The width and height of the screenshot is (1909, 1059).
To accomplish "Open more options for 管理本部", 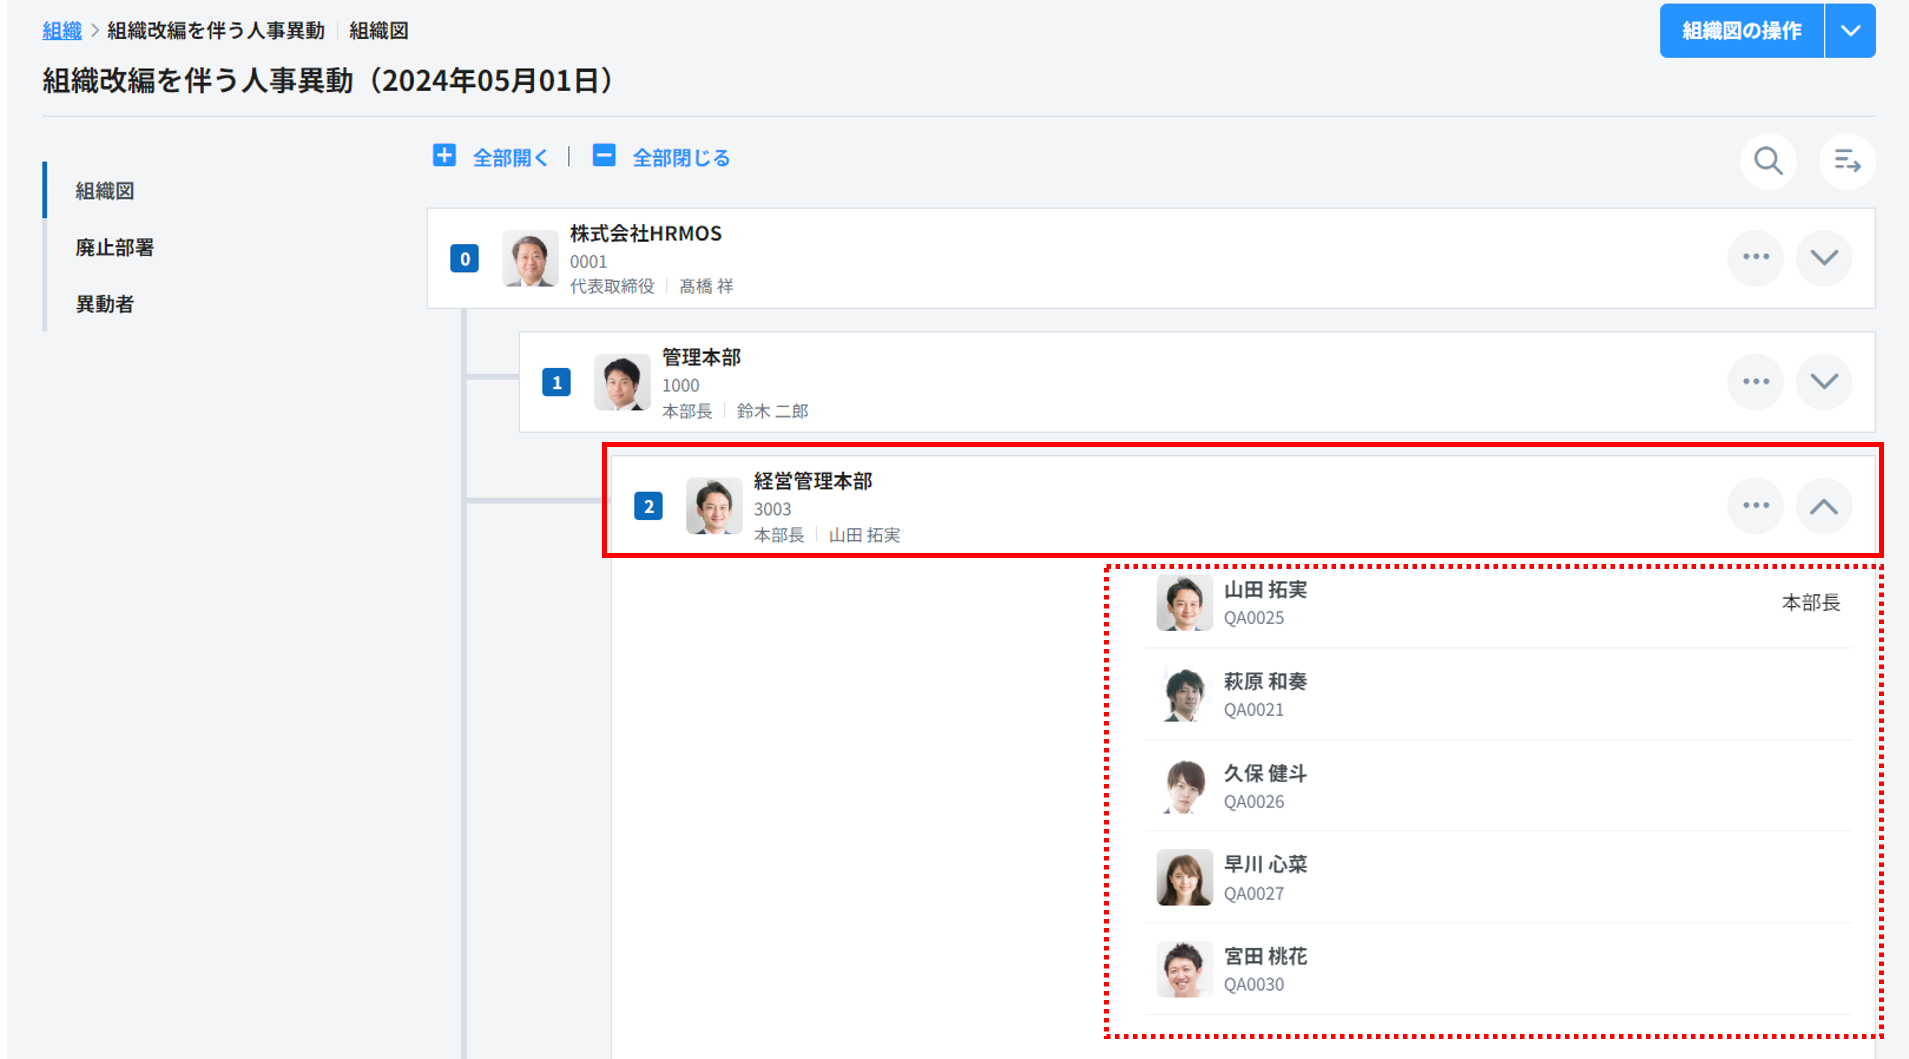I will pyautogui.click(x=1755, y=382).
